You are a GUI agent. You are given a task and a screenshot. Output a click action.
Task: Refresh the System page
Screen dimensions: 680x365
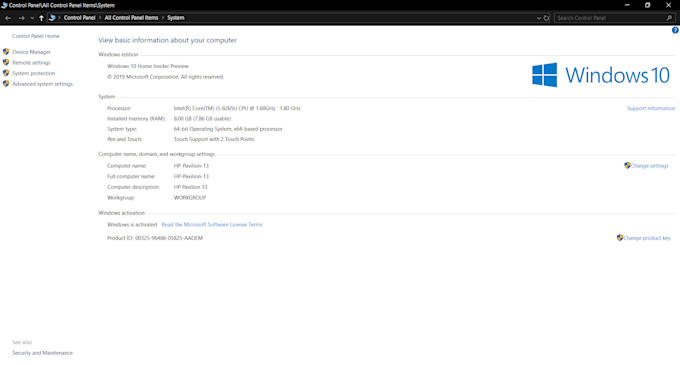click(546, 18)
